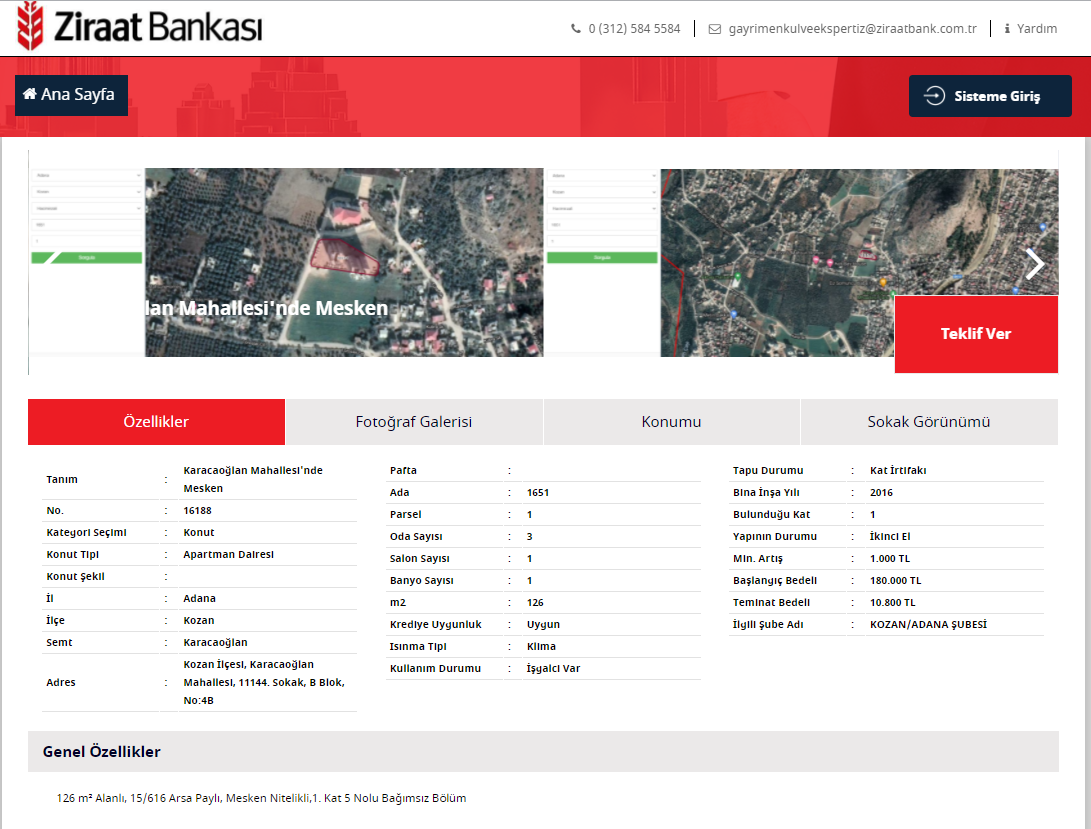Open the Yardım help link
This screenshot has height=829, width=1091.
point(1037,29)
